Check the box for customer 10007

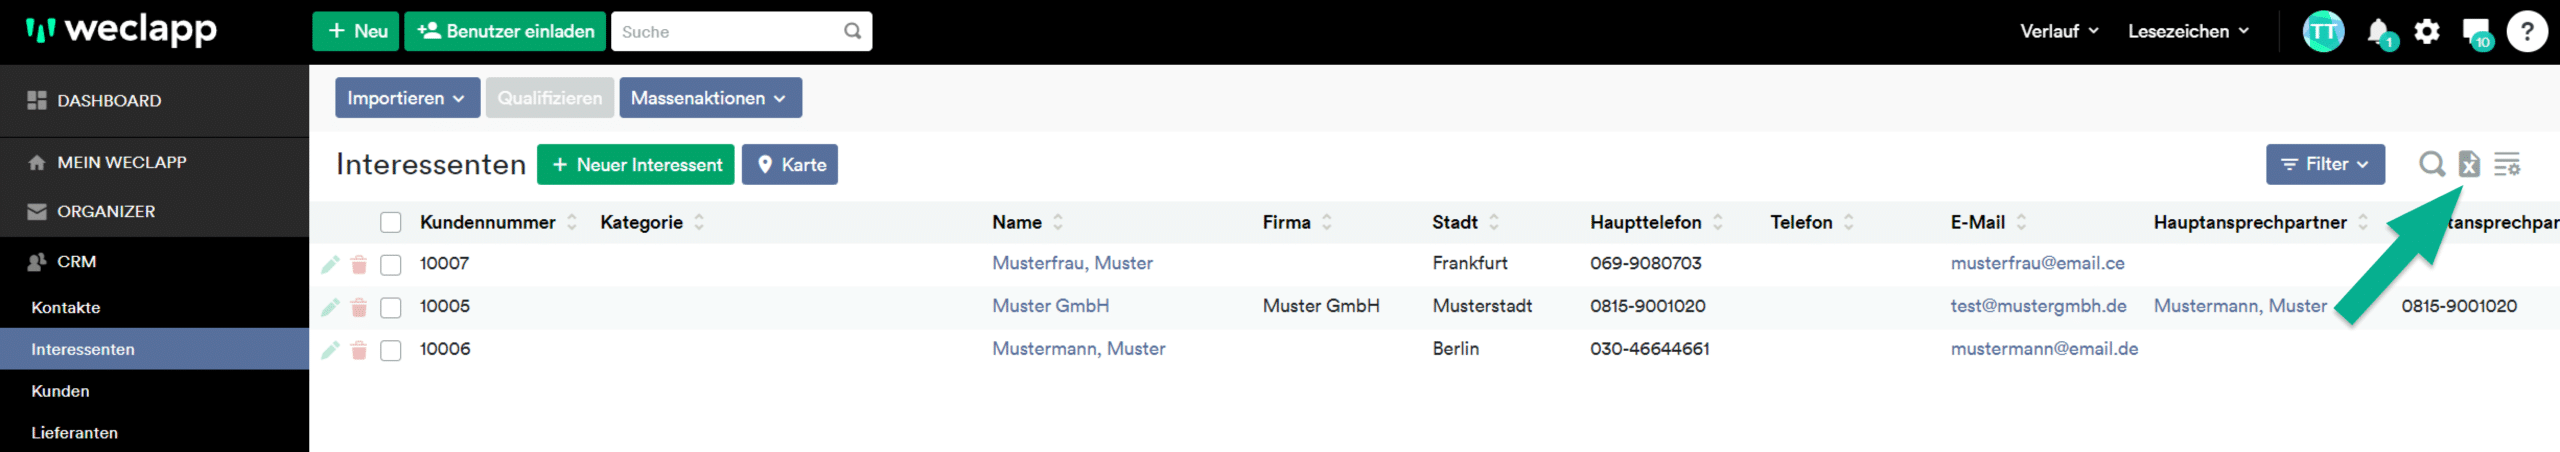coord(390,264)
